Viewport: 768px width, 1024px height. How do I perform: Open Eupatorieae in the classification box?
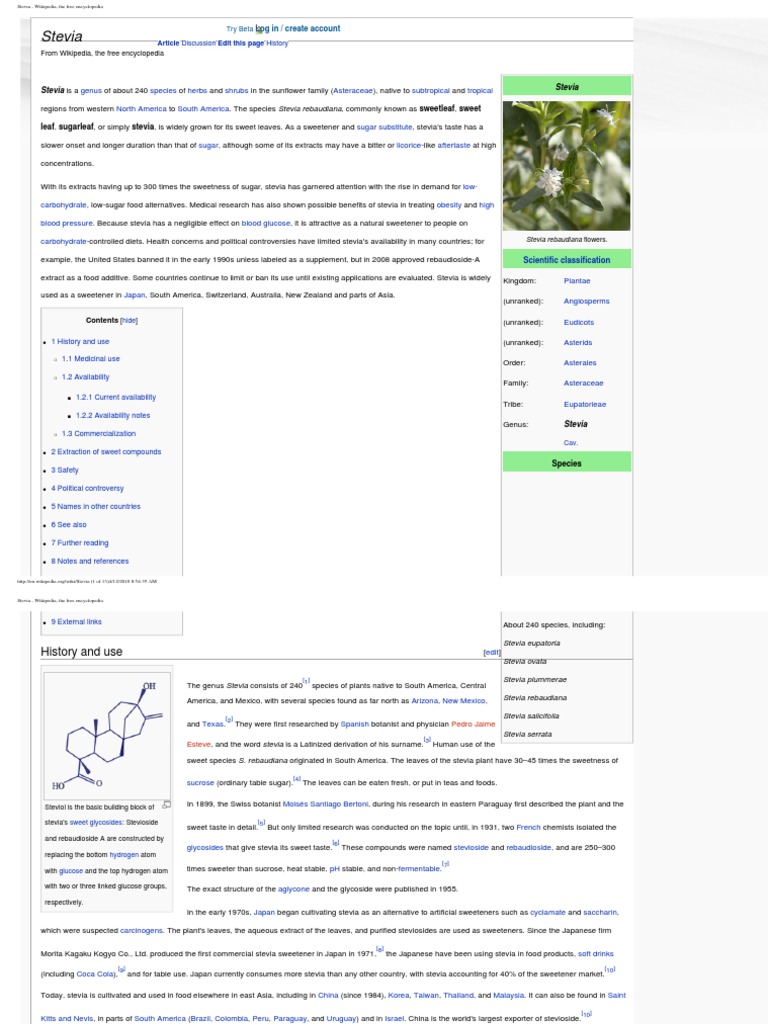click(584, 405)
